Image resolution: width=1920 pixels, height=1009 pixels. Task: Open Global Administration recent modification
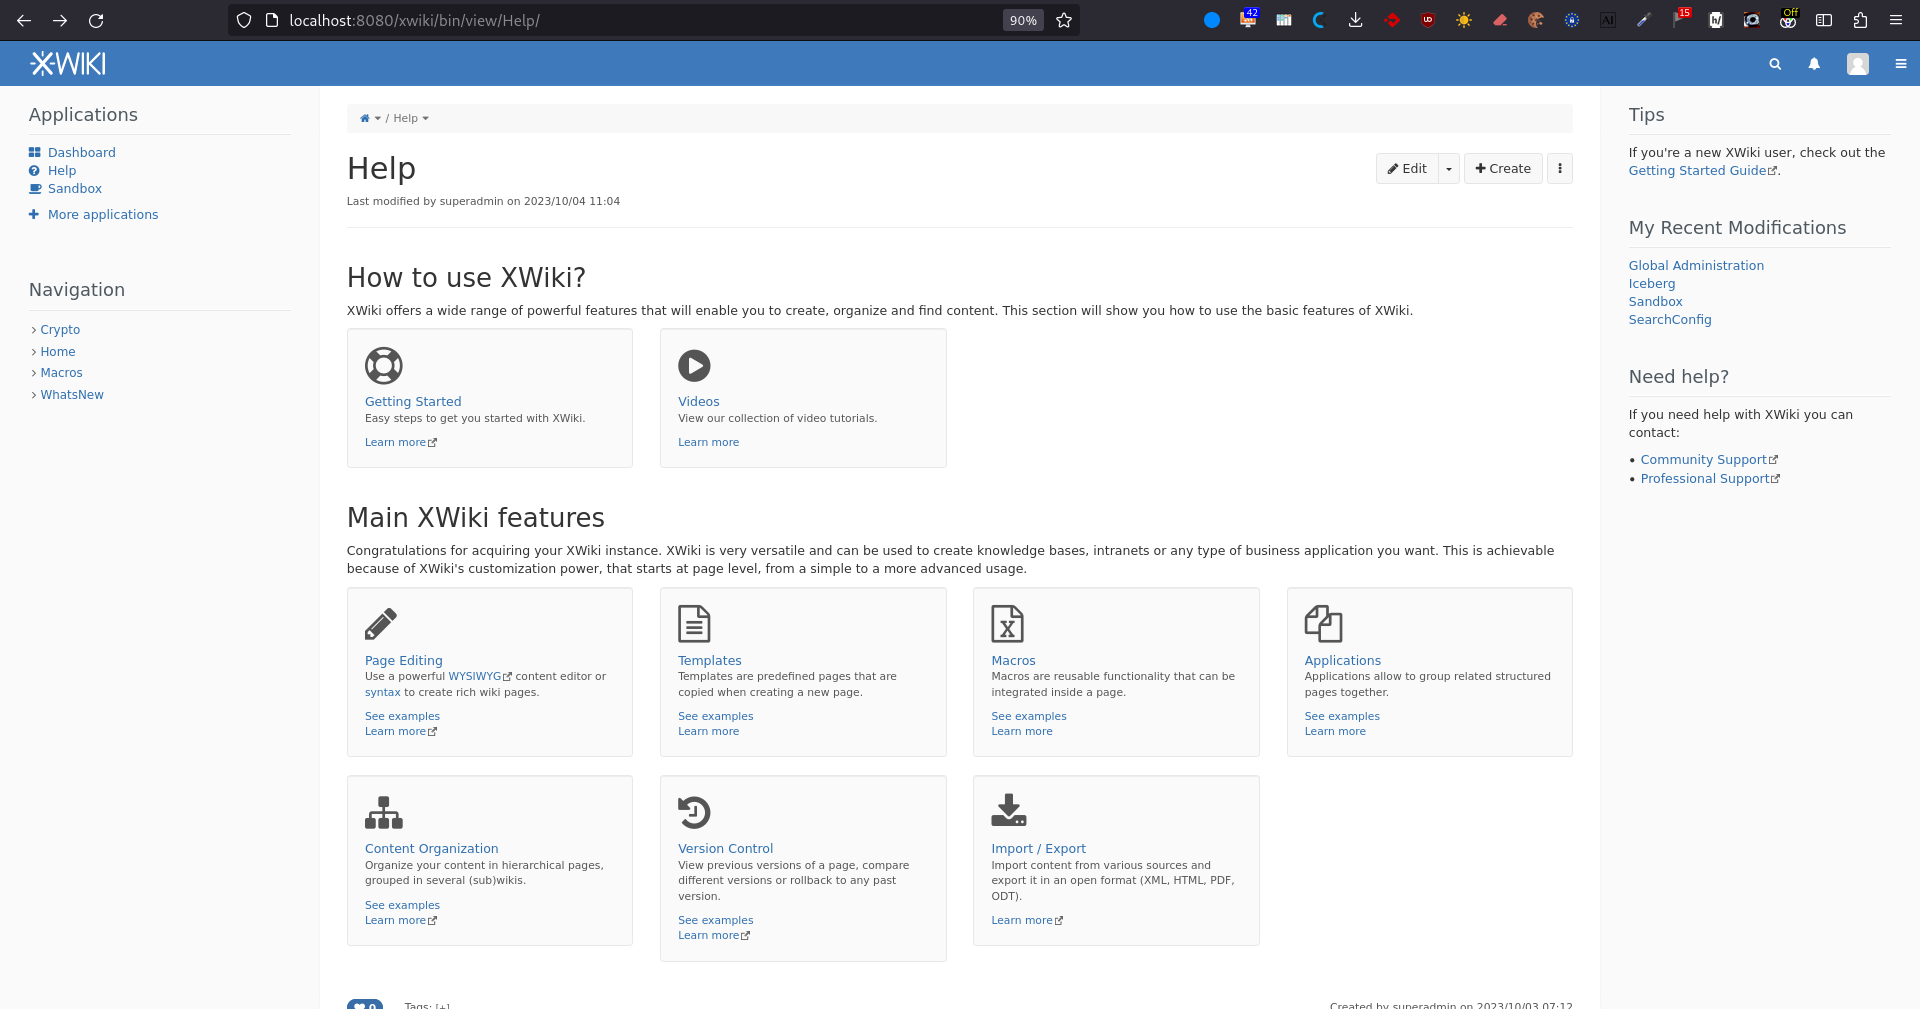click(1696, 265)
